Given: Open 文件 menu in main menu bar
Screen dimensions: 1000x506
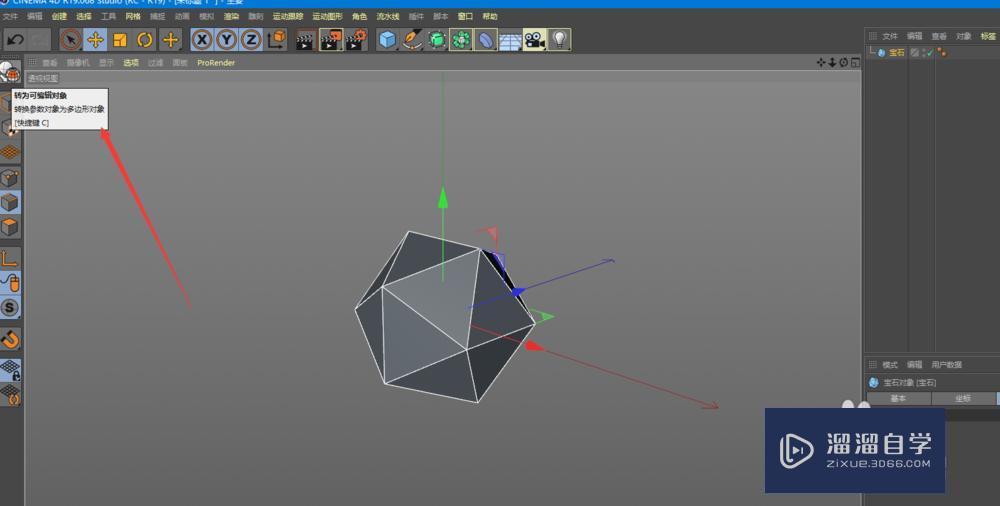Looking at the screenshot, I should [10, 17].
